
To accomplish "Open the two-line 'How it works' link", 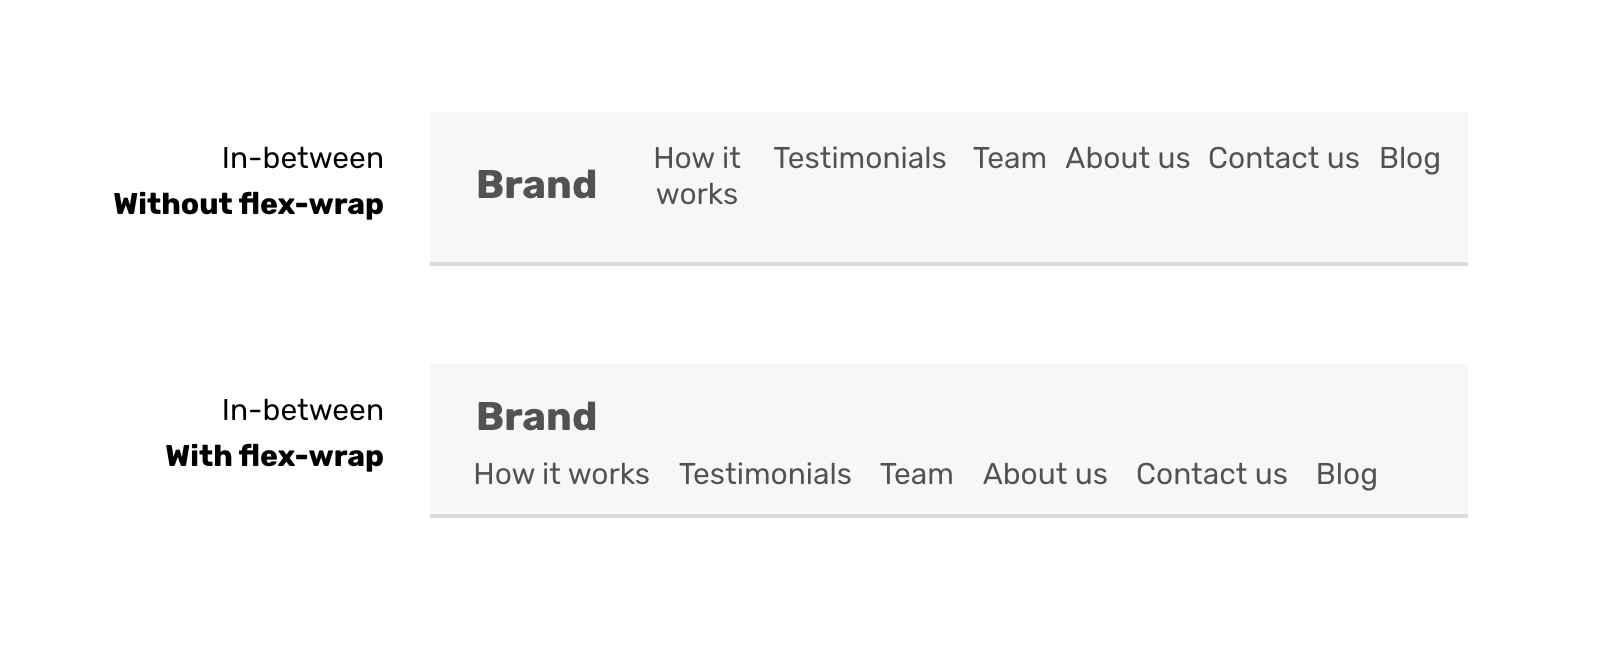I will click(697, 176).
